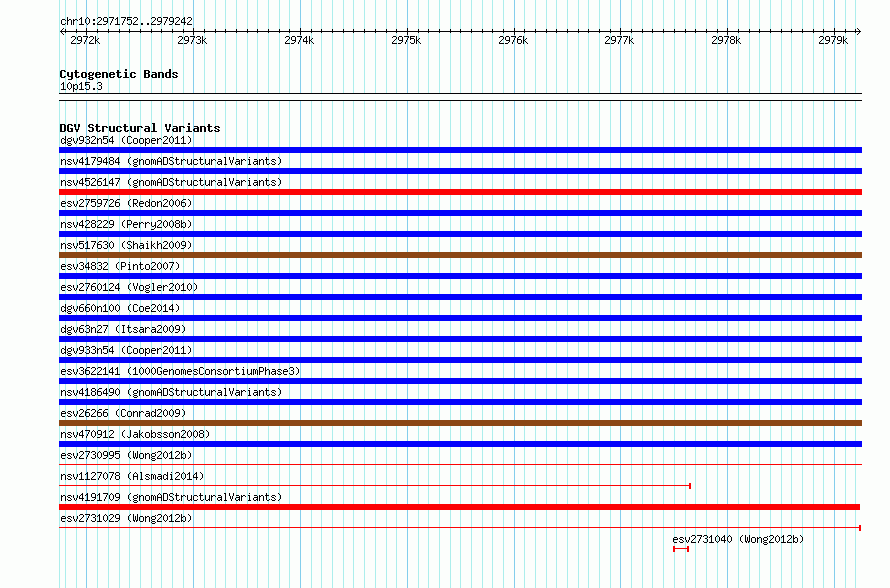This screenshot has width=890, height=588.
Task: Open the nsv4191709 (gnomADStructuralVariants) label
Action: pos(171,497)
